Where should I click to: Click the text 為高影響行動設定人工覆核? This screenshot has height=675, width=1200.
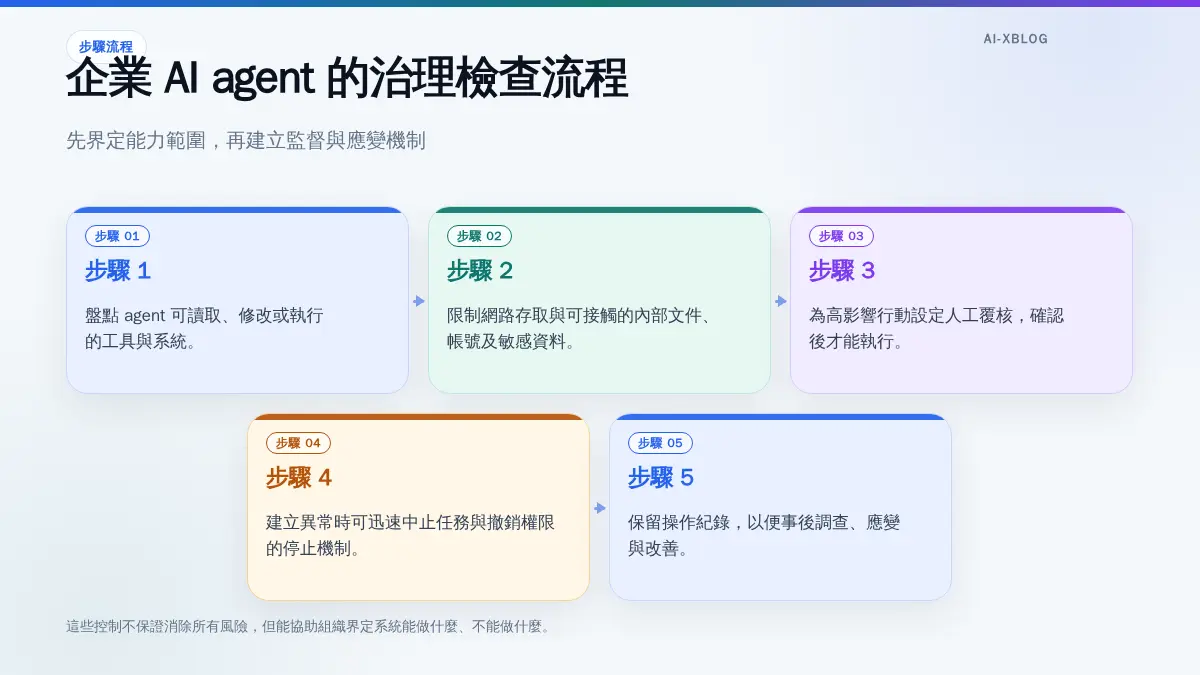tap(911, 316)
